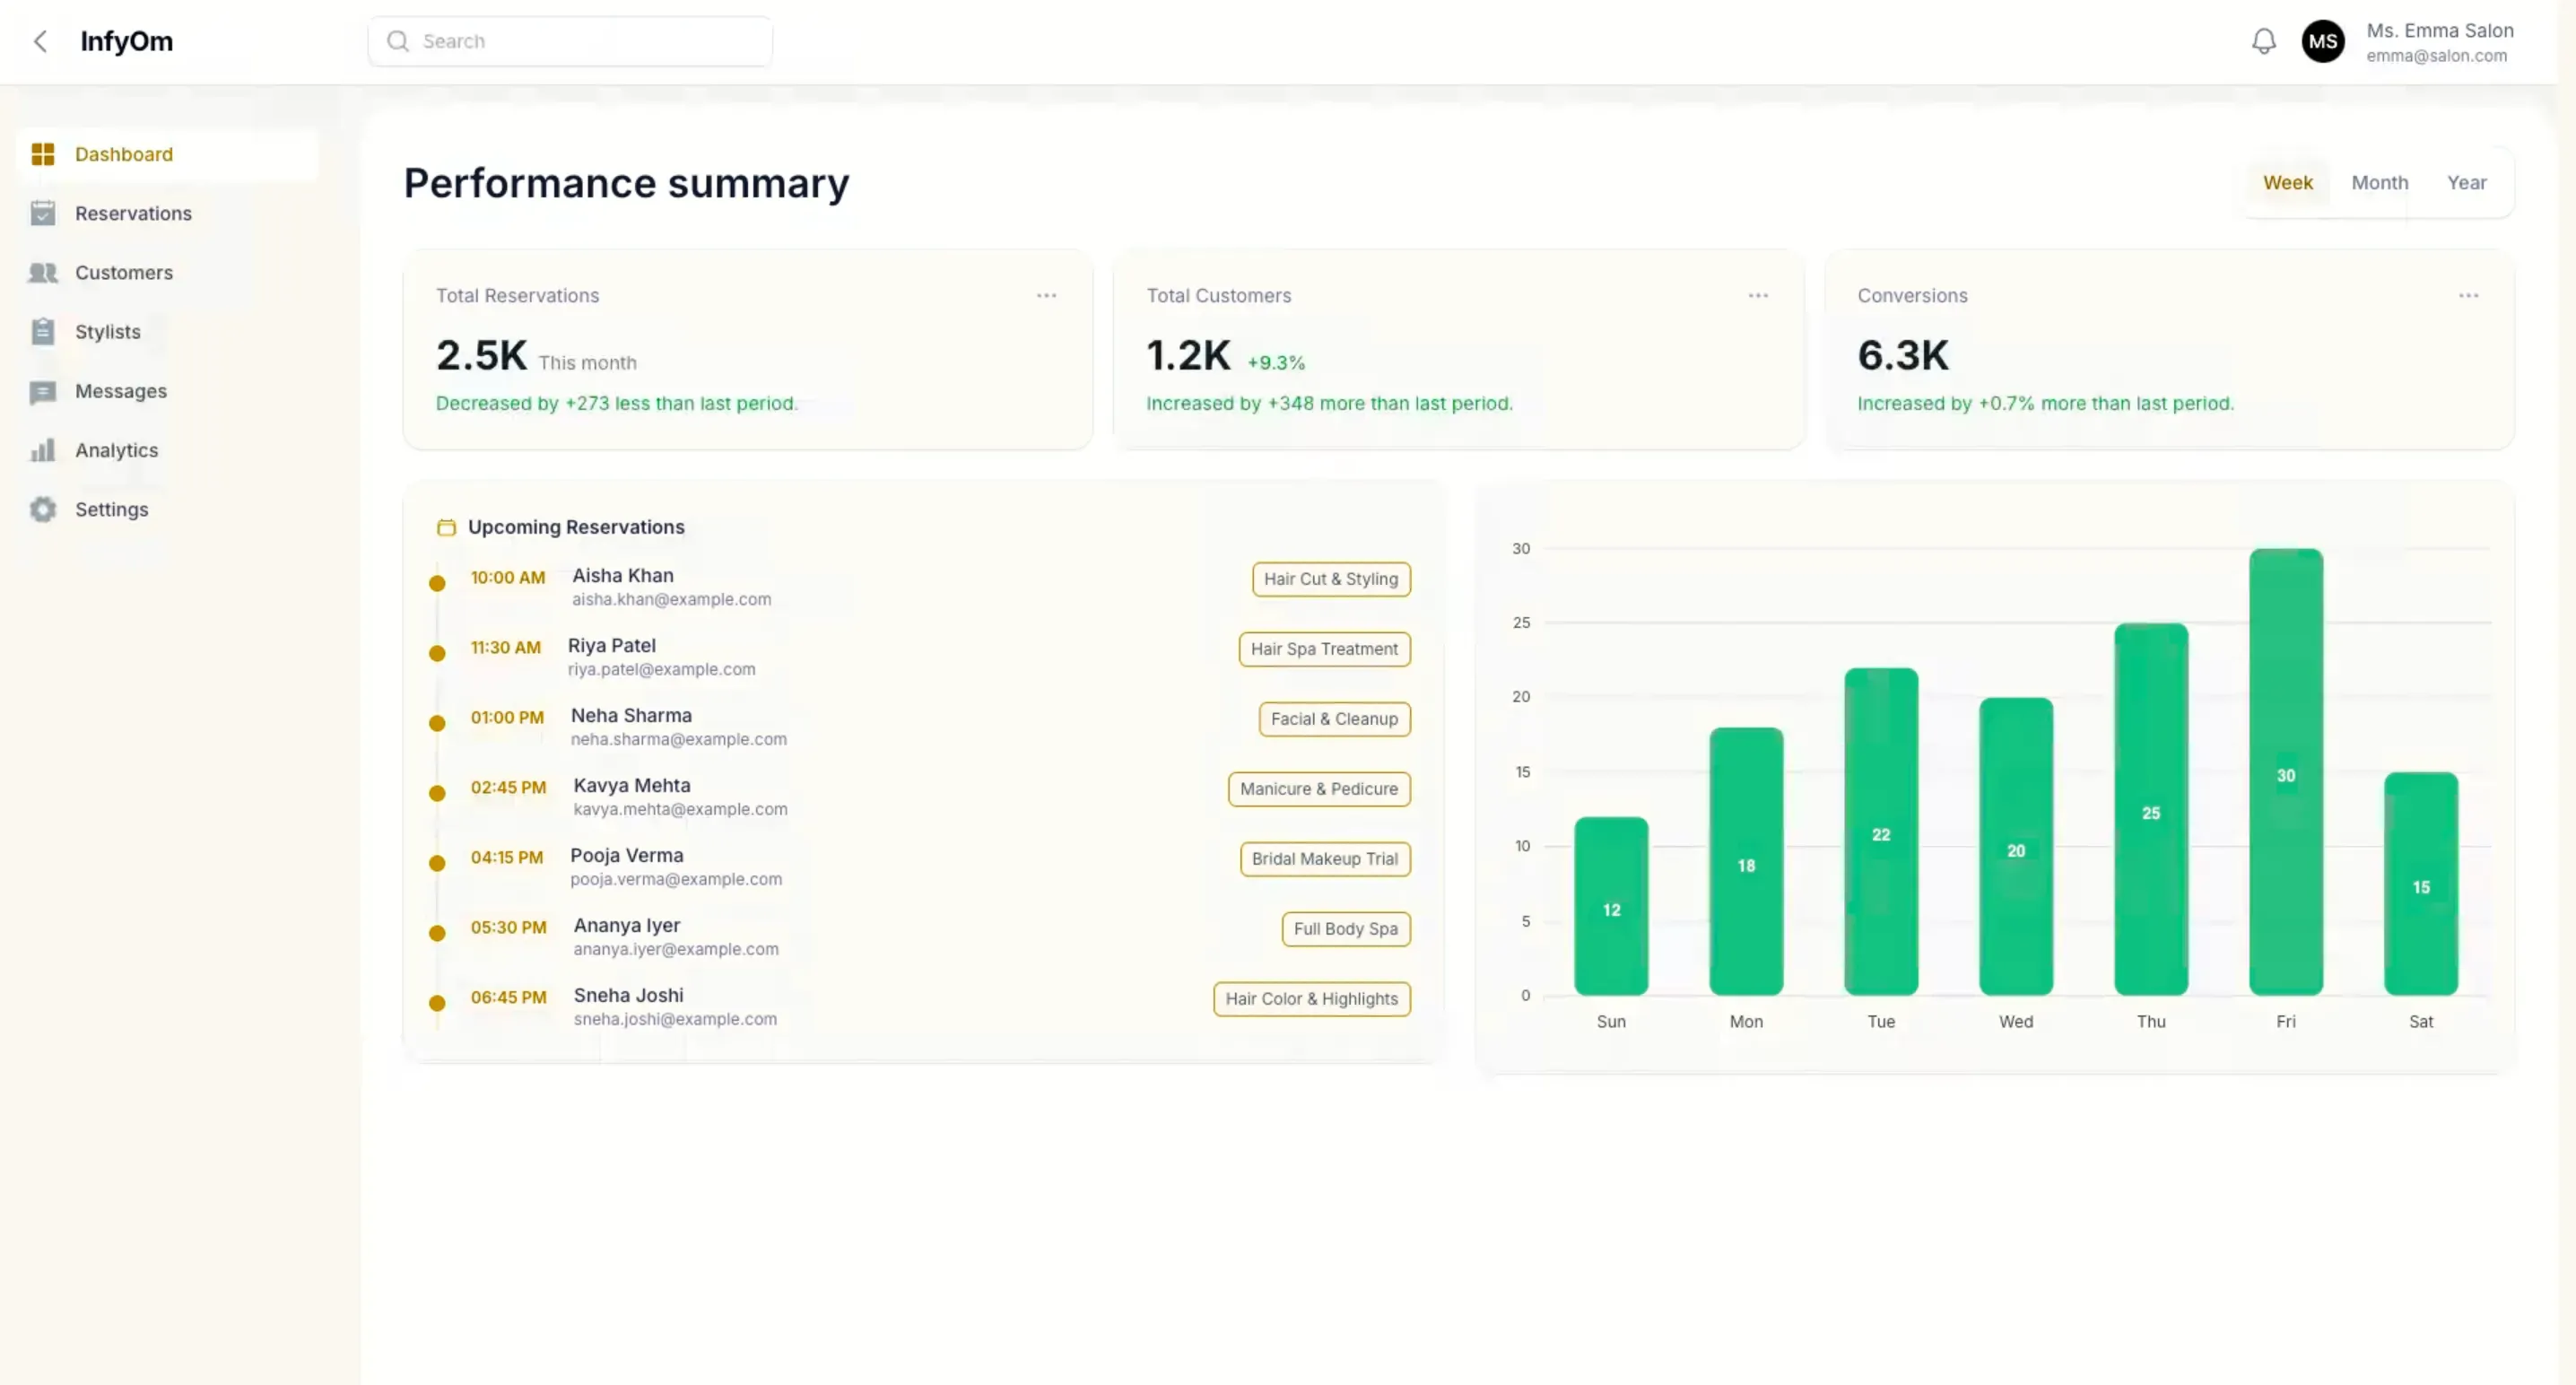Select the Week period tab

[2287, 182]
